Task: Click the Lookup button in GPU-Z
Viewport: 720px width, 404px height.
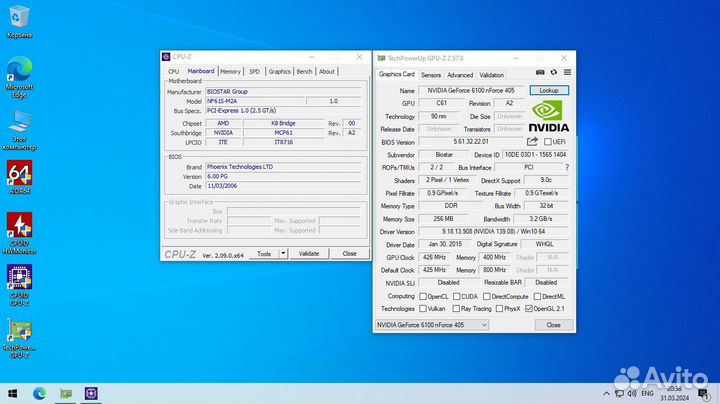Action: pyautogui.click(x=549, y=90)
